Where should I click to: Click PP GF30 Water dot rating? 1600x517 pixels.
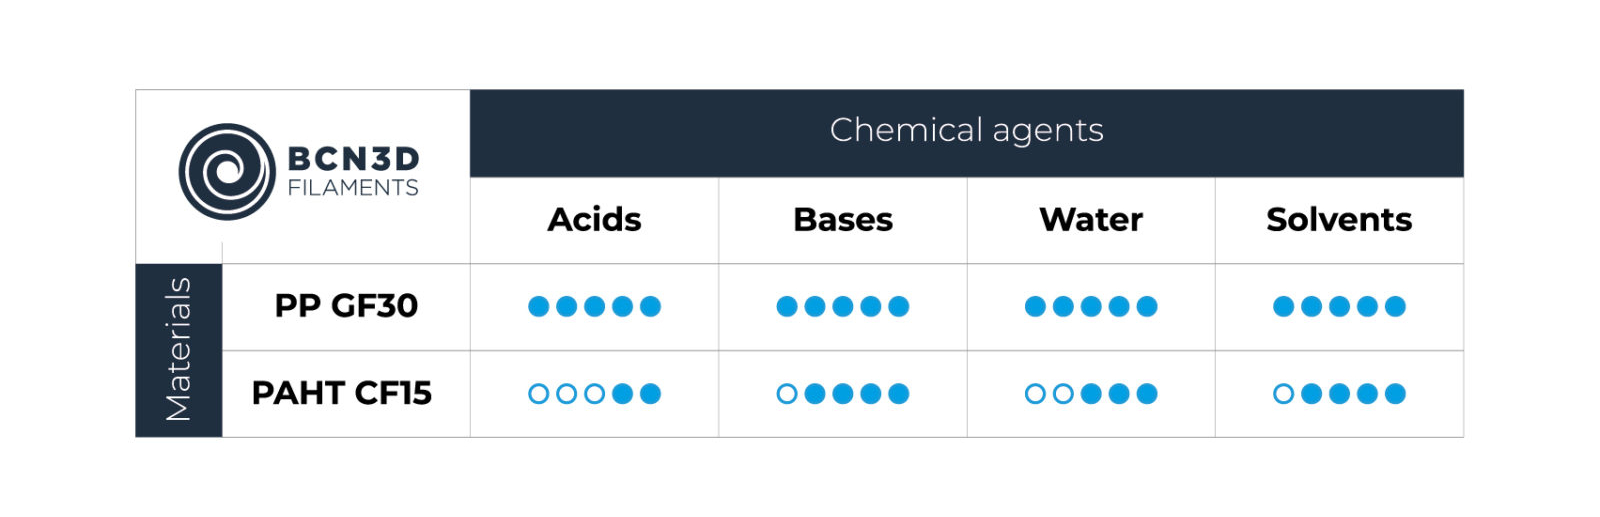(x=1091, y=306)
